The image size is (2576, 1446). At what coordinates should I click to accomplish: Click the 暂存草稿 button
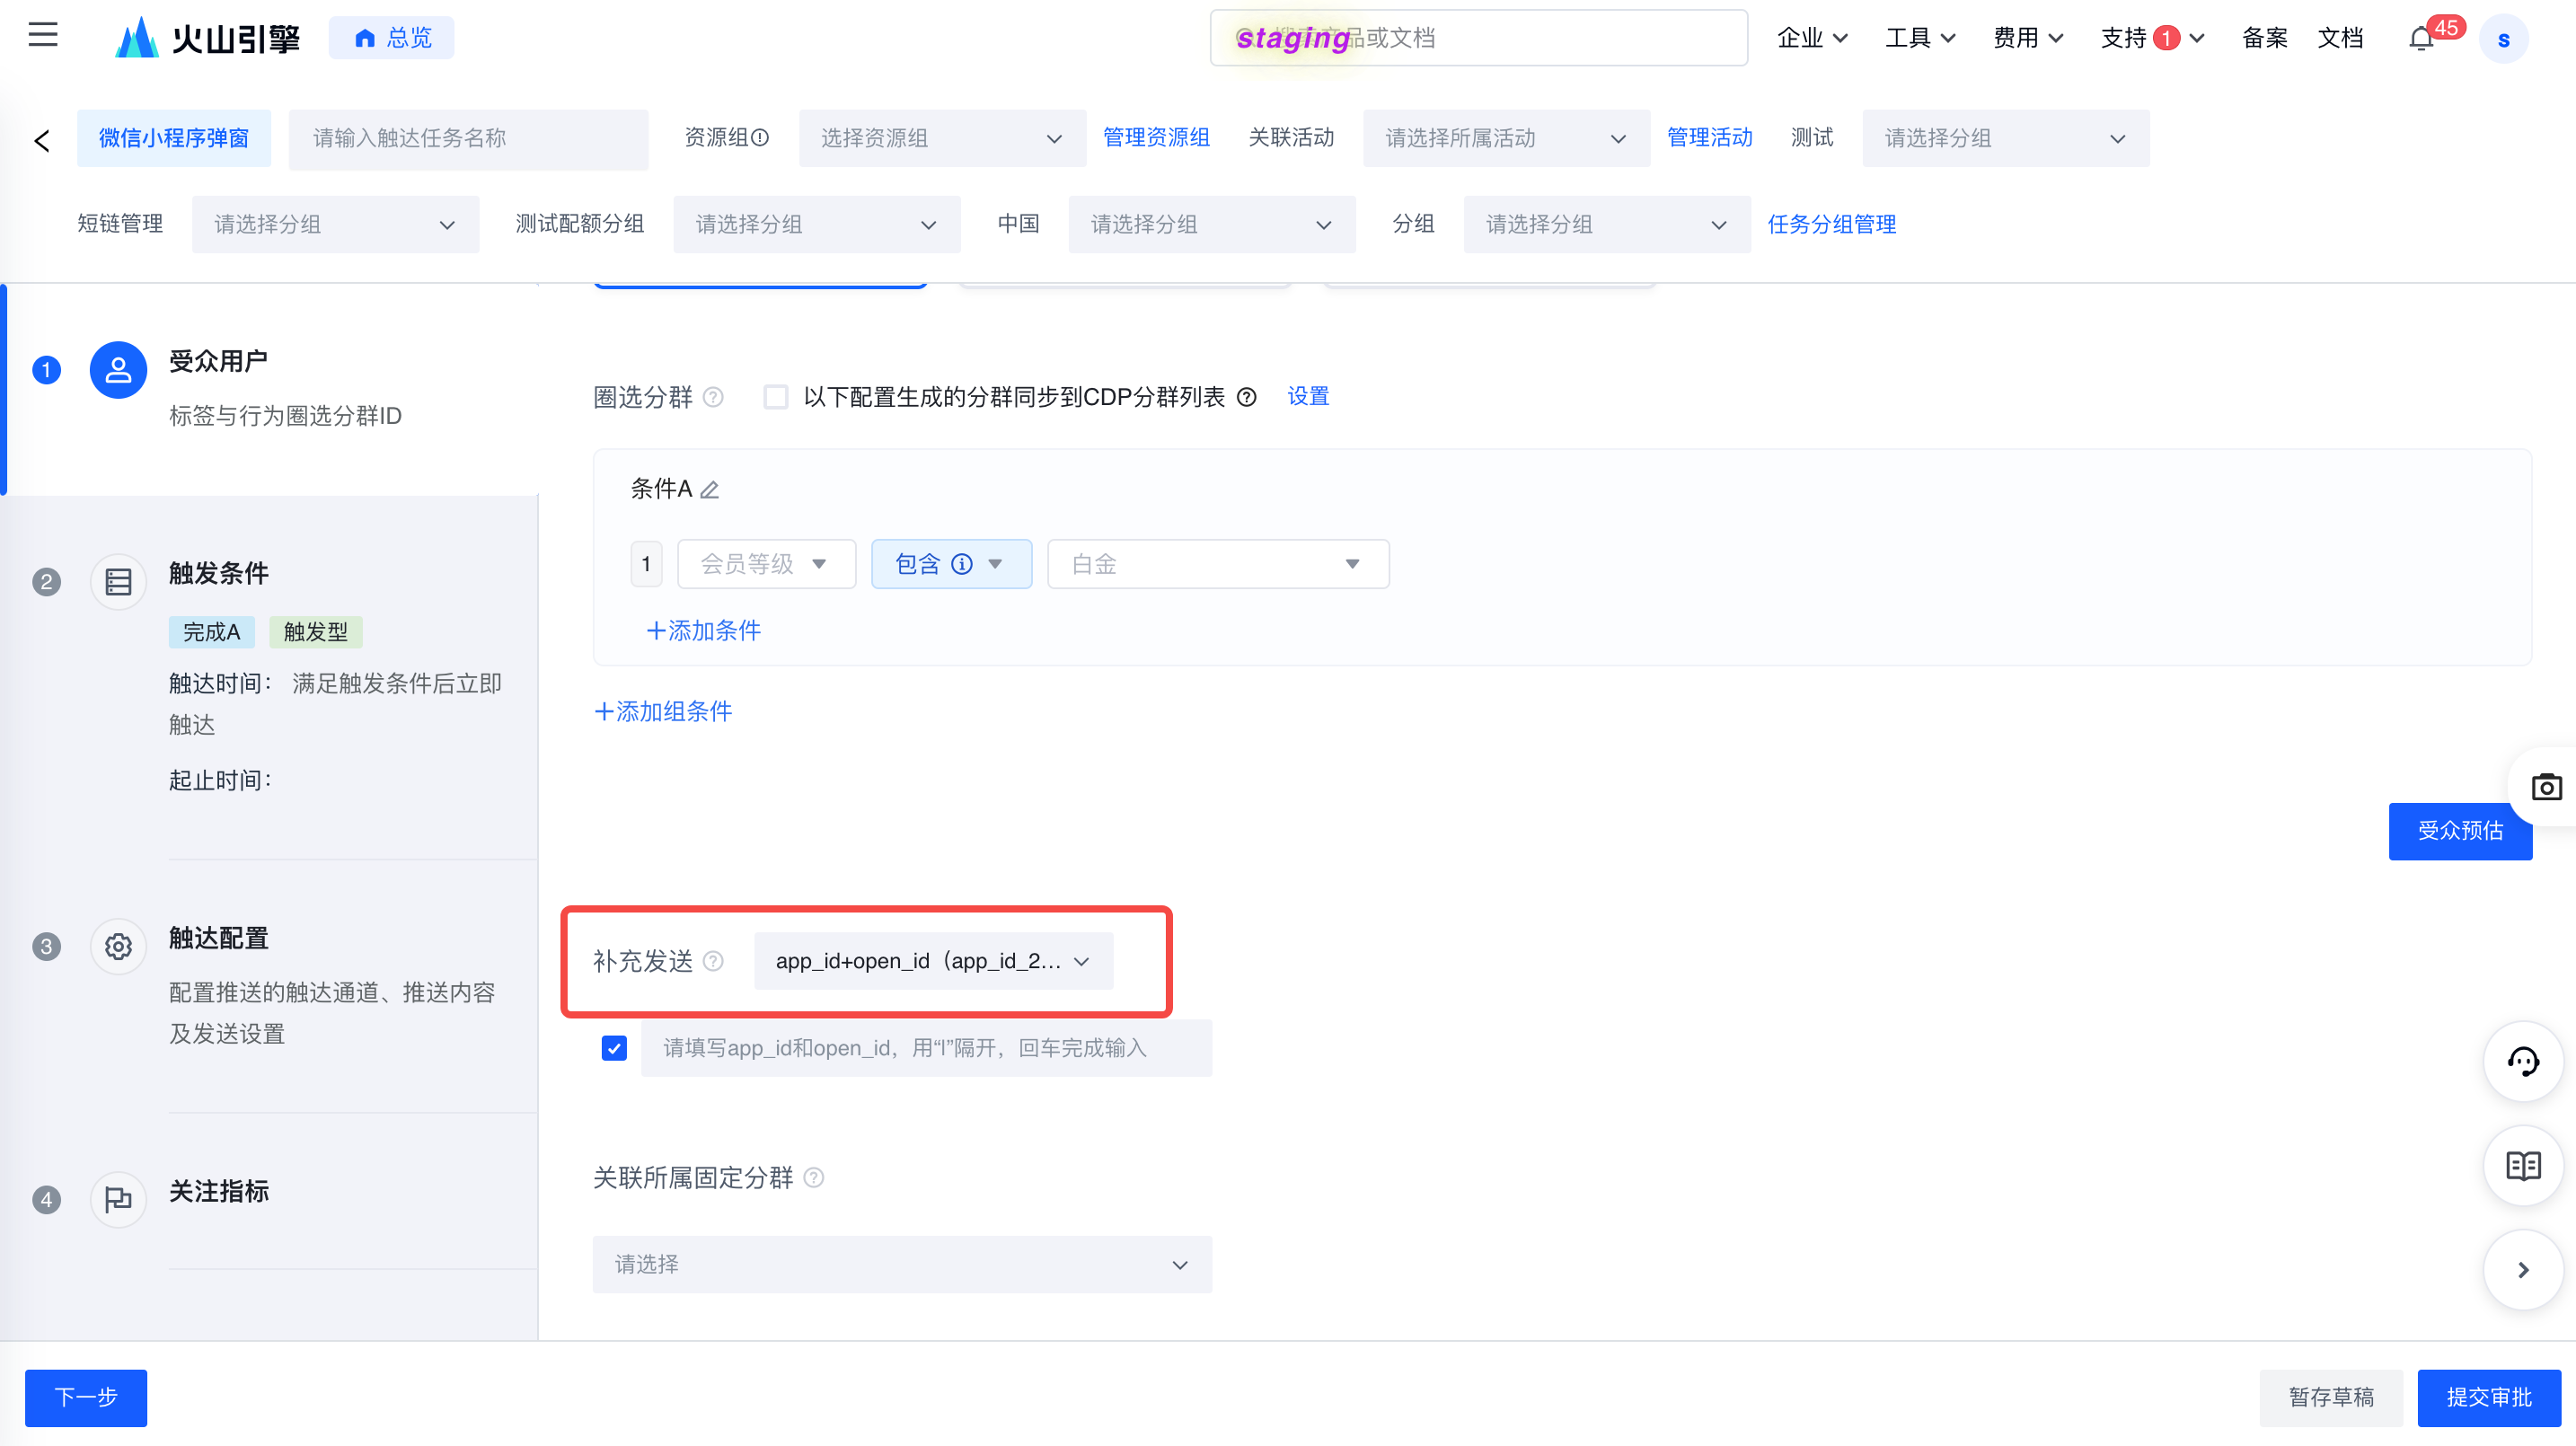pyautogui.click(x=2330, y=1398)
